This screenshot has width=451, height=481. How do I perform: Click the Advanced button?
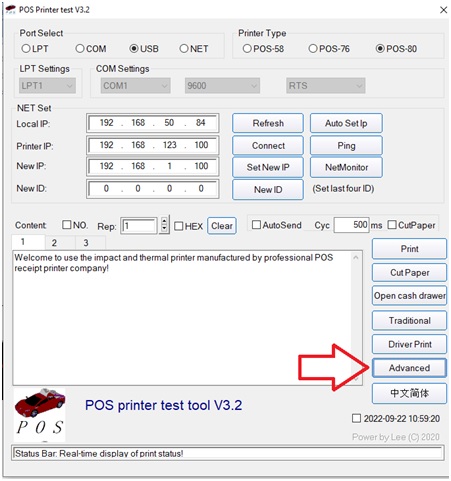[x=409, y=368]
